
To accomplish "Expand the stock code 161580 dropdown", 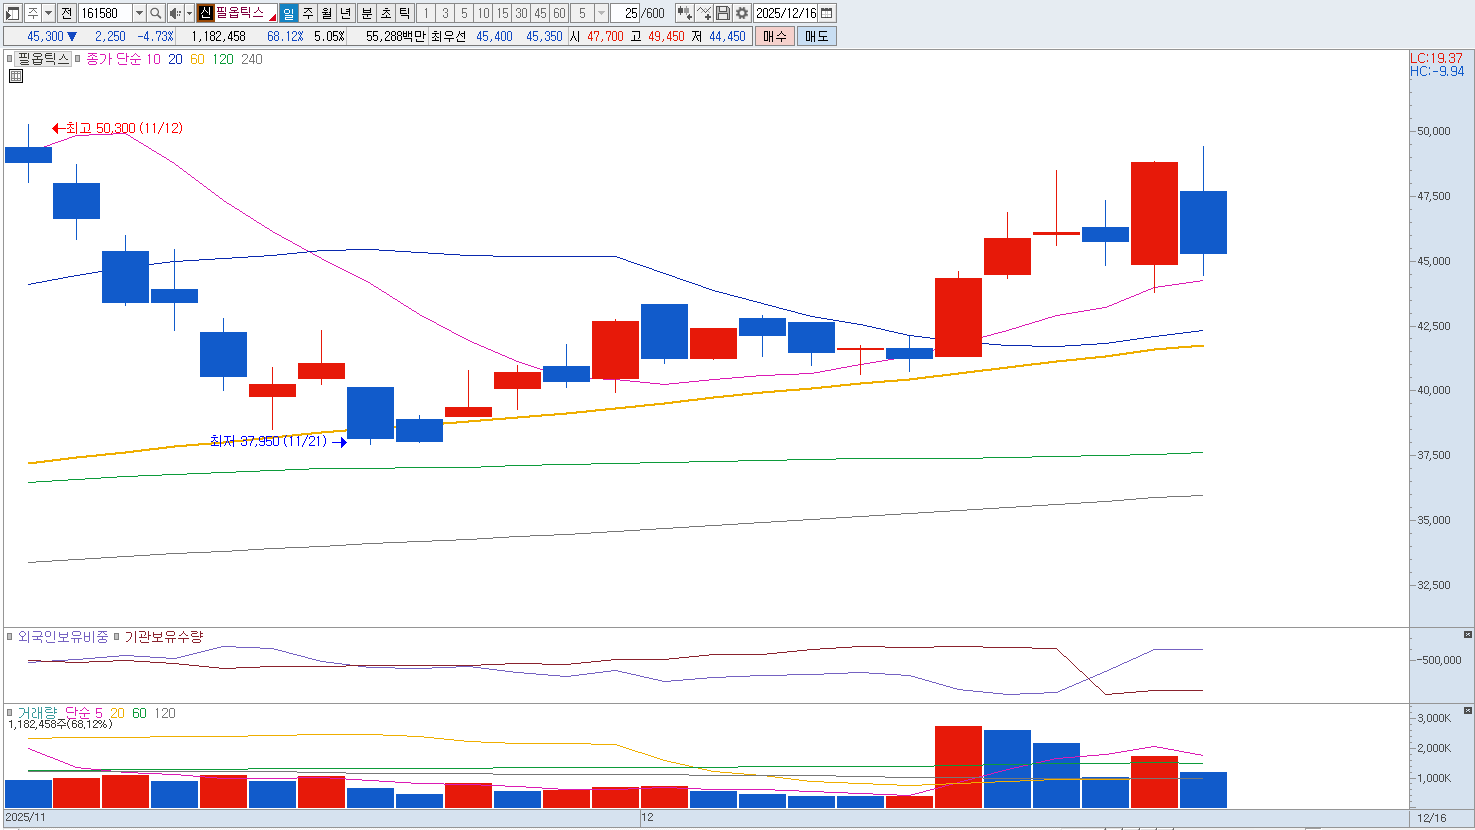I will (139, 13).
